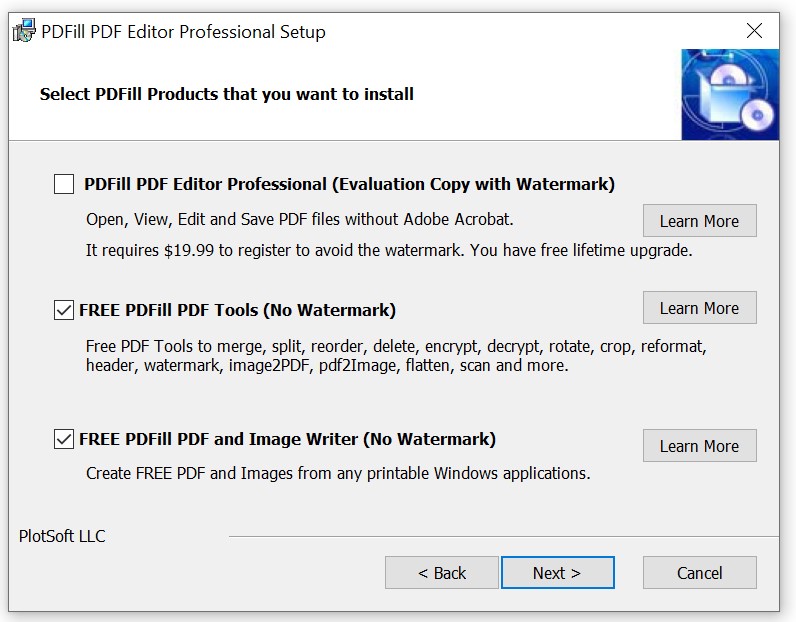Go back to the previous setup step

(x=442, y=573)
